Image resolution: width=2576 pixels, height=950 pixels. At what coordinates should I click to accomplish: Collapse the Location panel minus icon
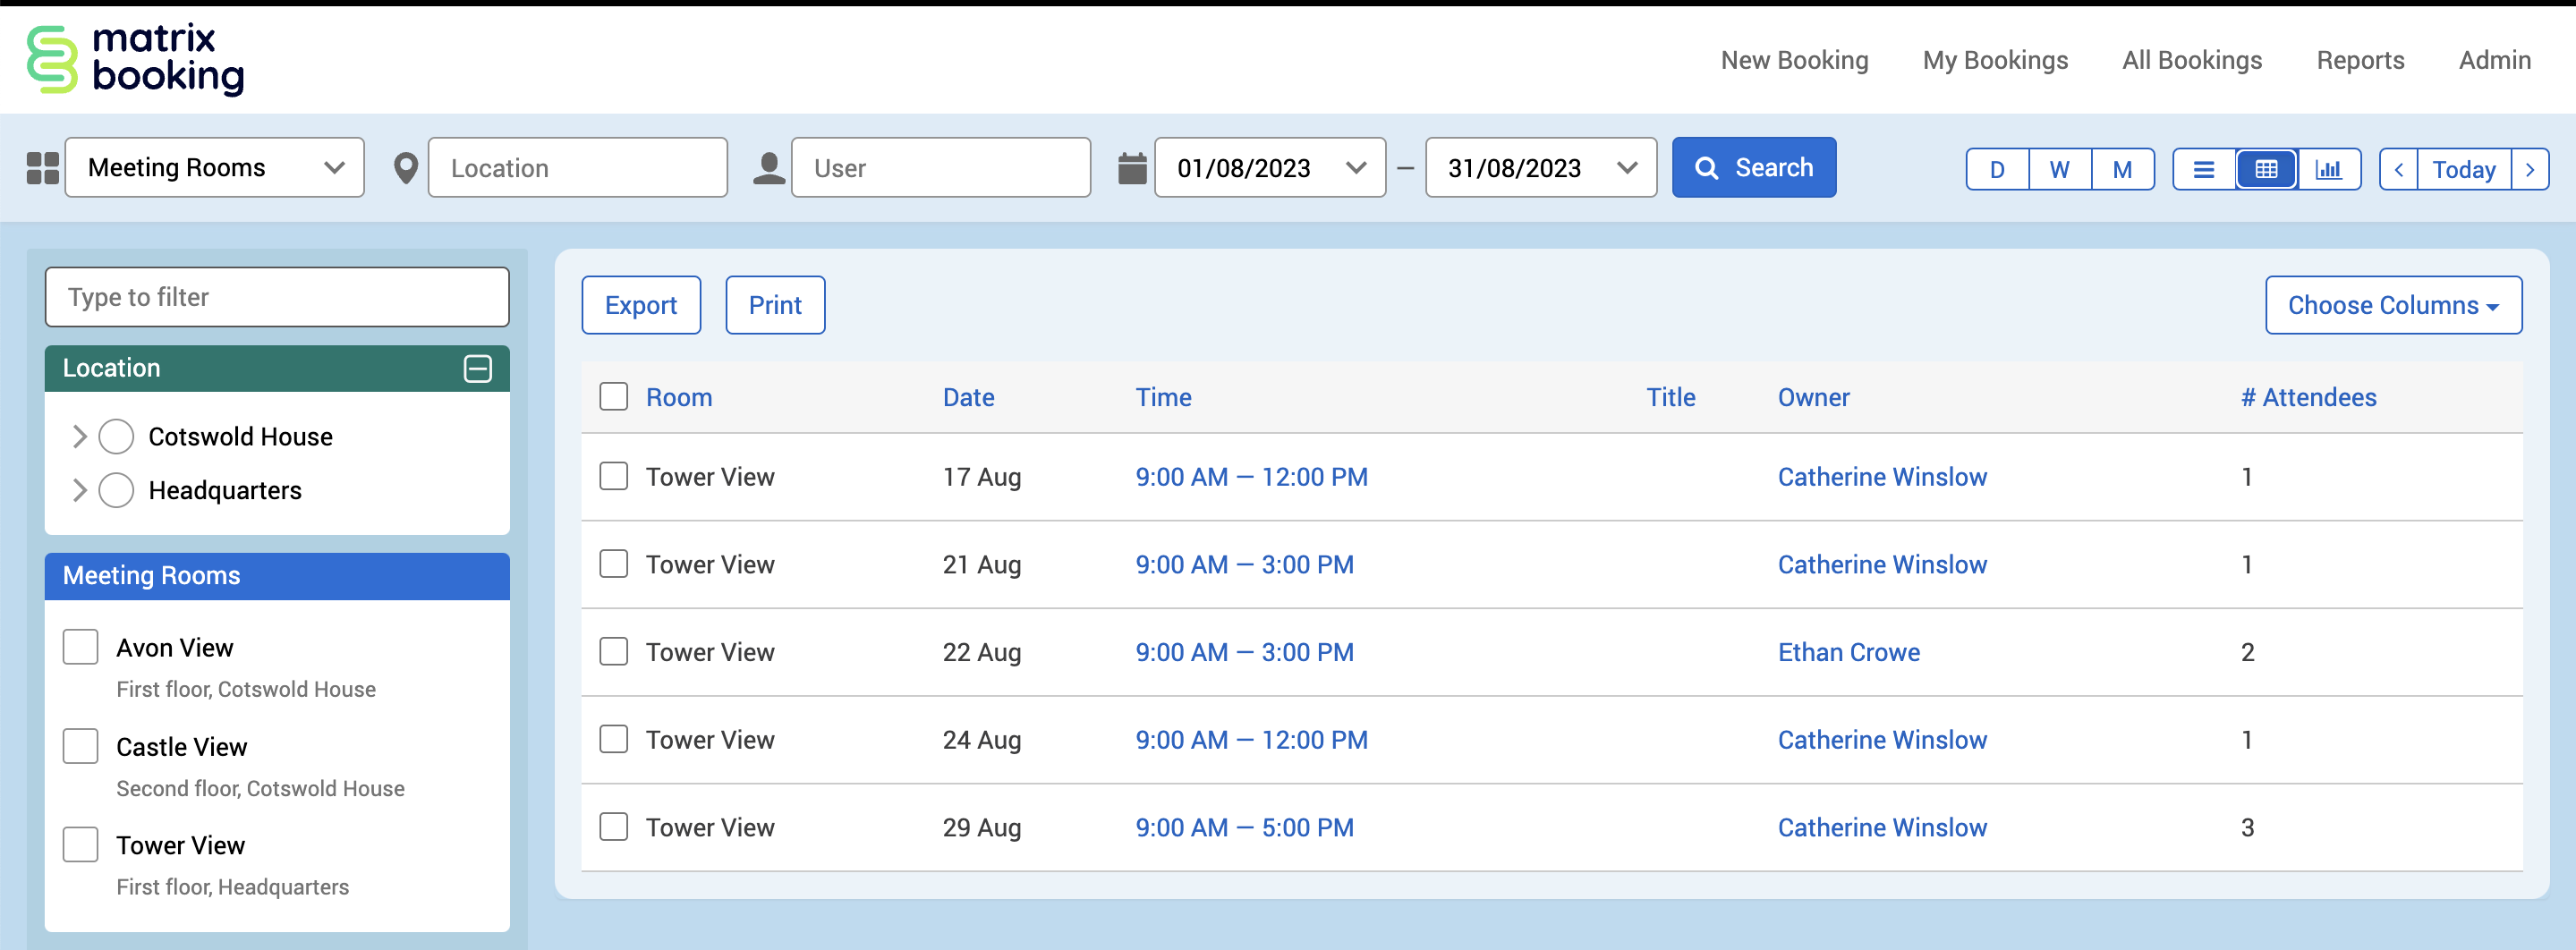pos(478,368)
